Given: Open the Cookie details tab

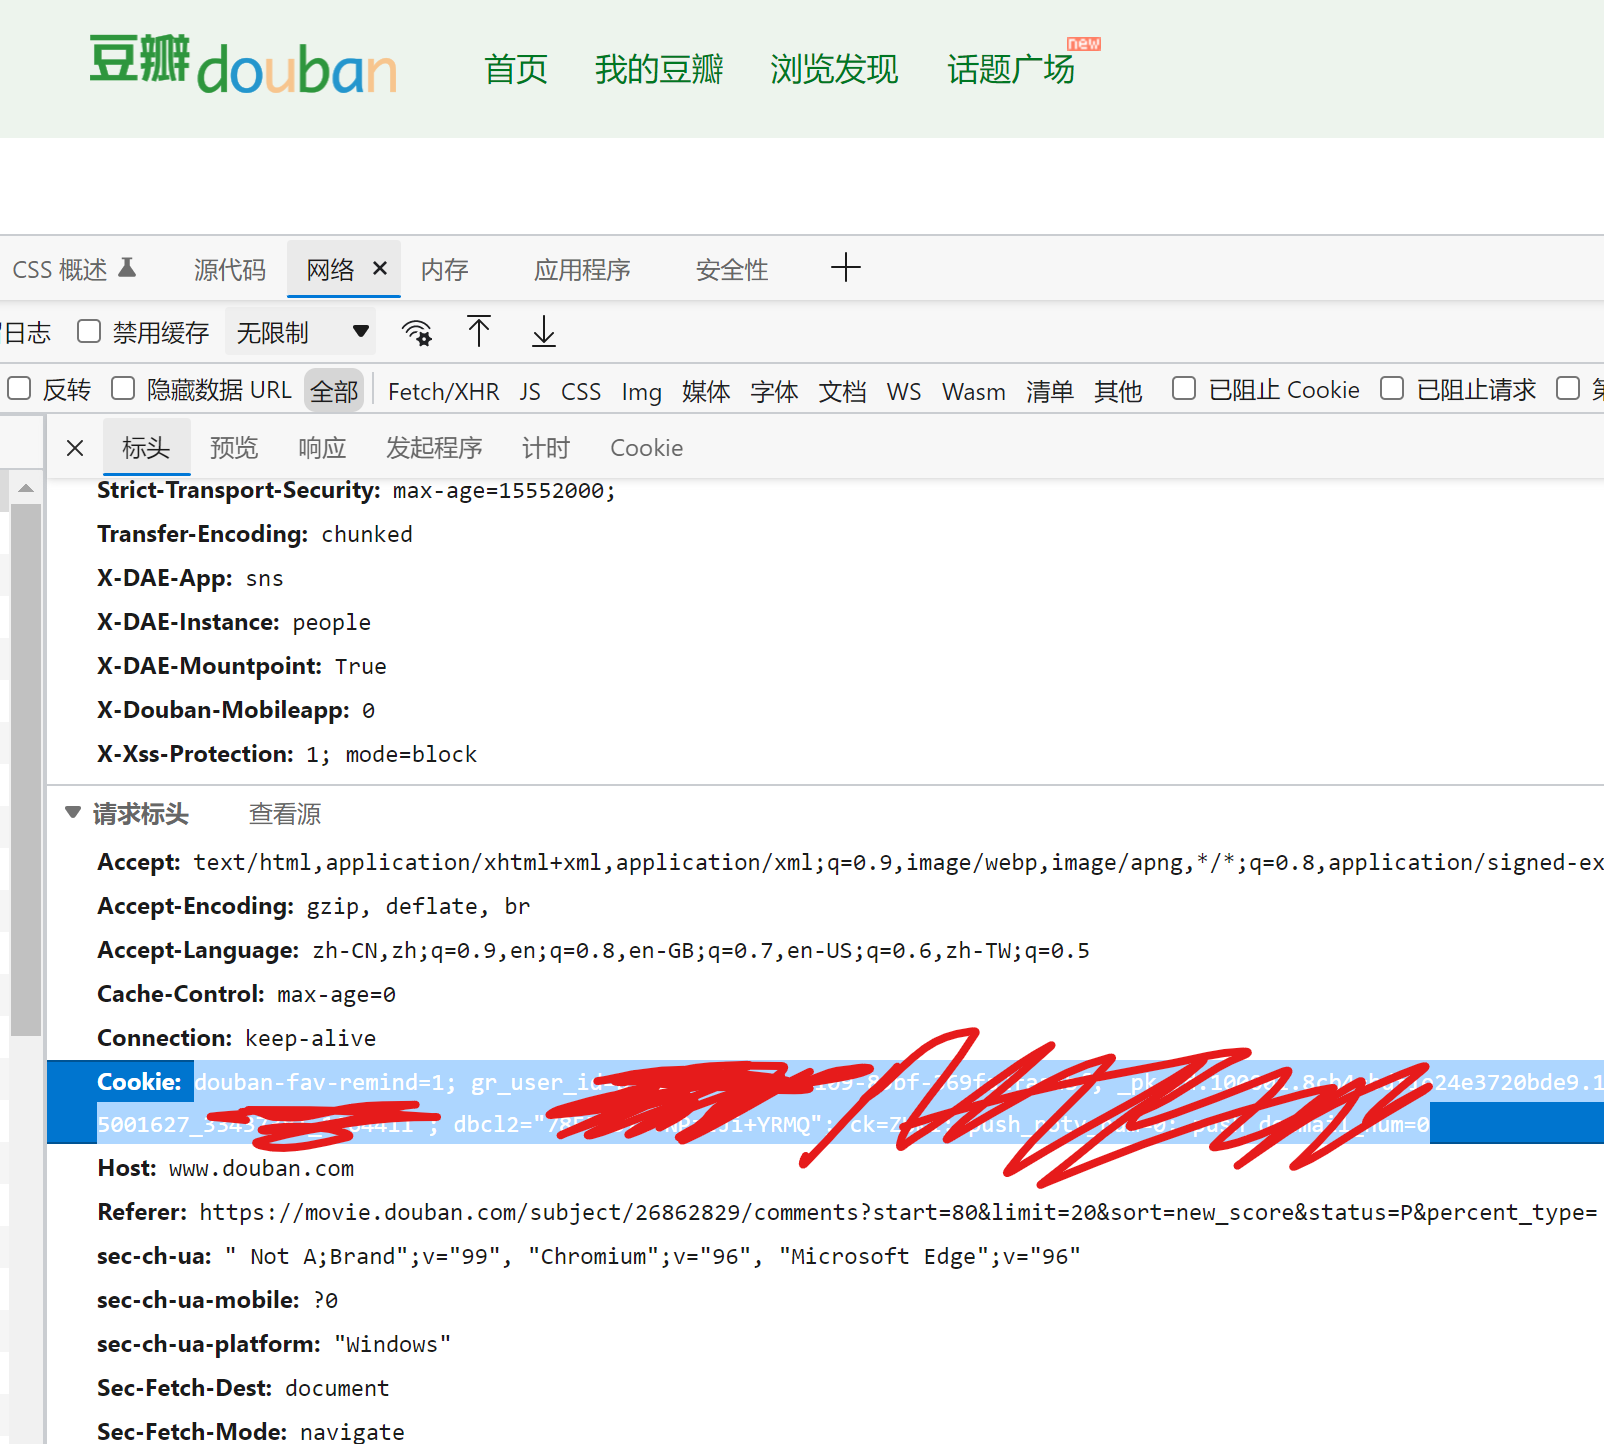Looking at the screenshot, I should pos(647,448).
